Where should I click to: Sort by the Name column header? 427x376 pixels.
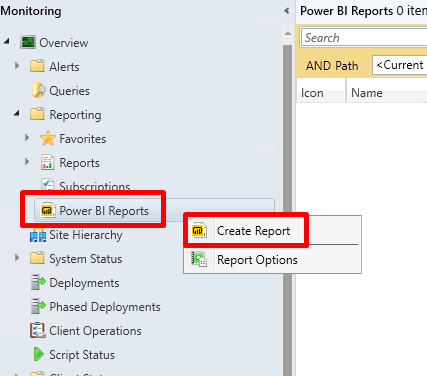click(x=386, y=92)
